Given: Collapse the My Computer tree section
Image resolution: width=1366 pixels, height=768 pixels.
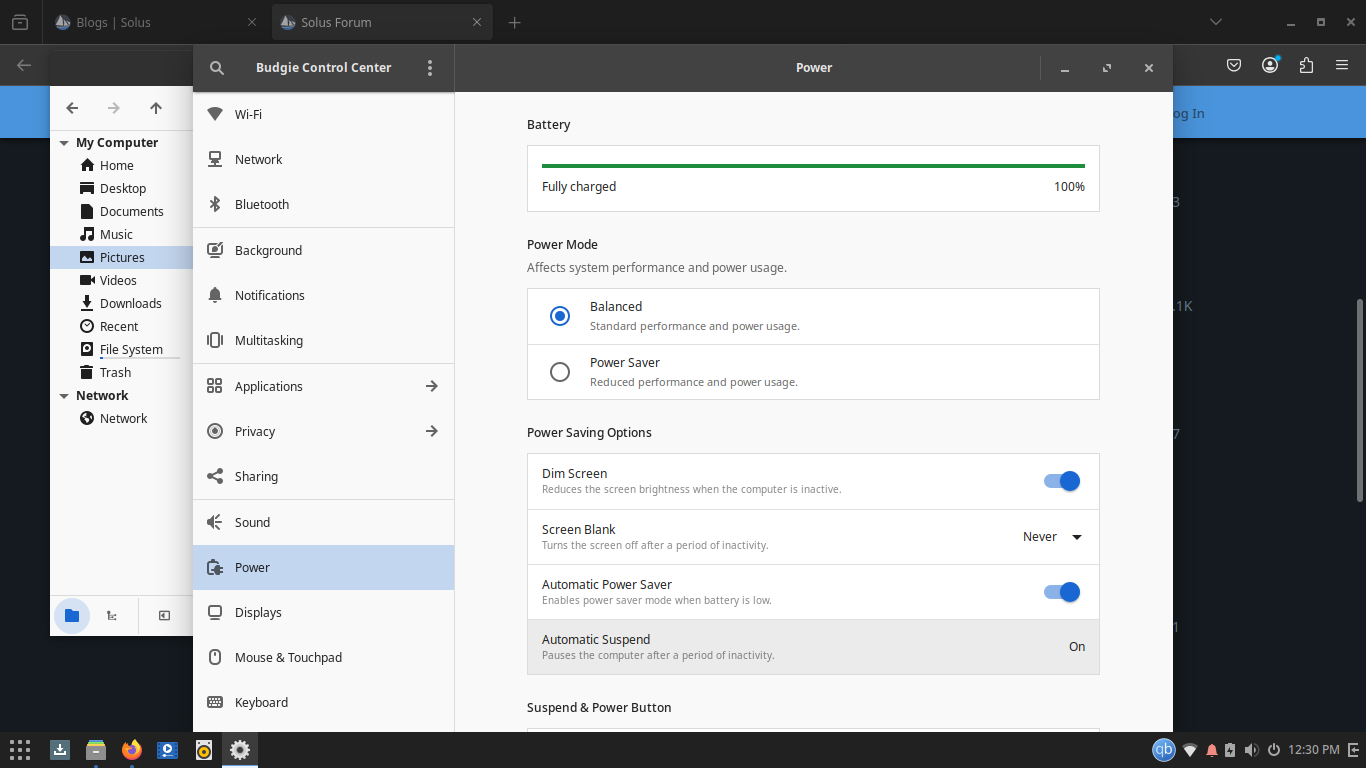Looking at the screenshot, I should click(x=64, y=143).
